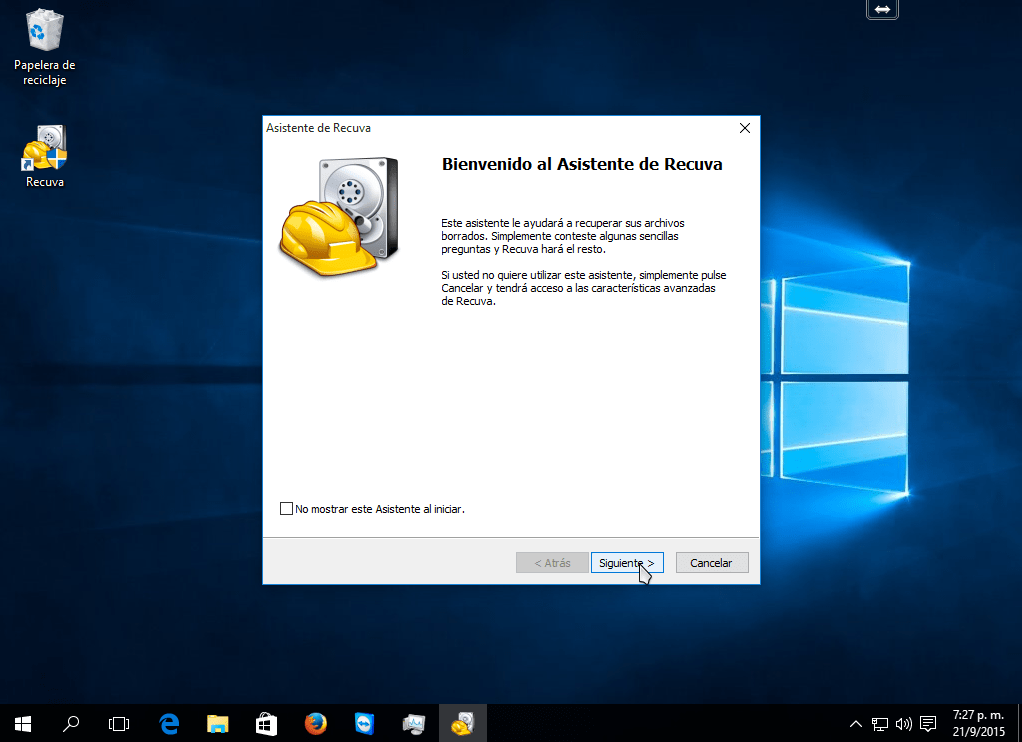Viewport: 1022px width, 742px height.
Task: Open Task View from the taskbar
Action: click(x=119, y=724)
